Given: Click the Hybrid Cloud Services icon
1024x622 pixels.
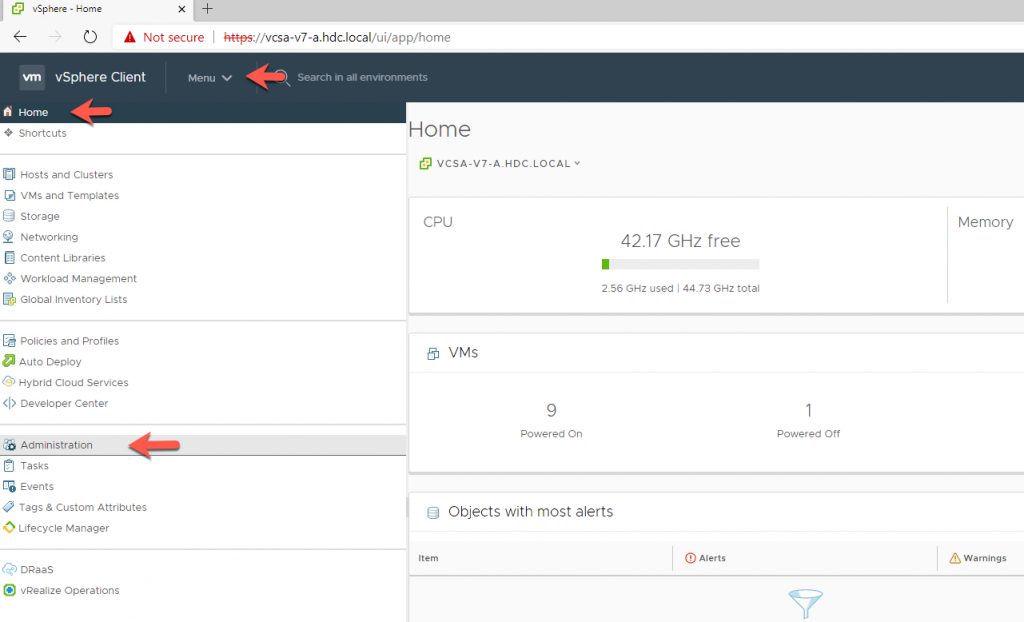Looking at the screenshot, I should pos(8,382).
